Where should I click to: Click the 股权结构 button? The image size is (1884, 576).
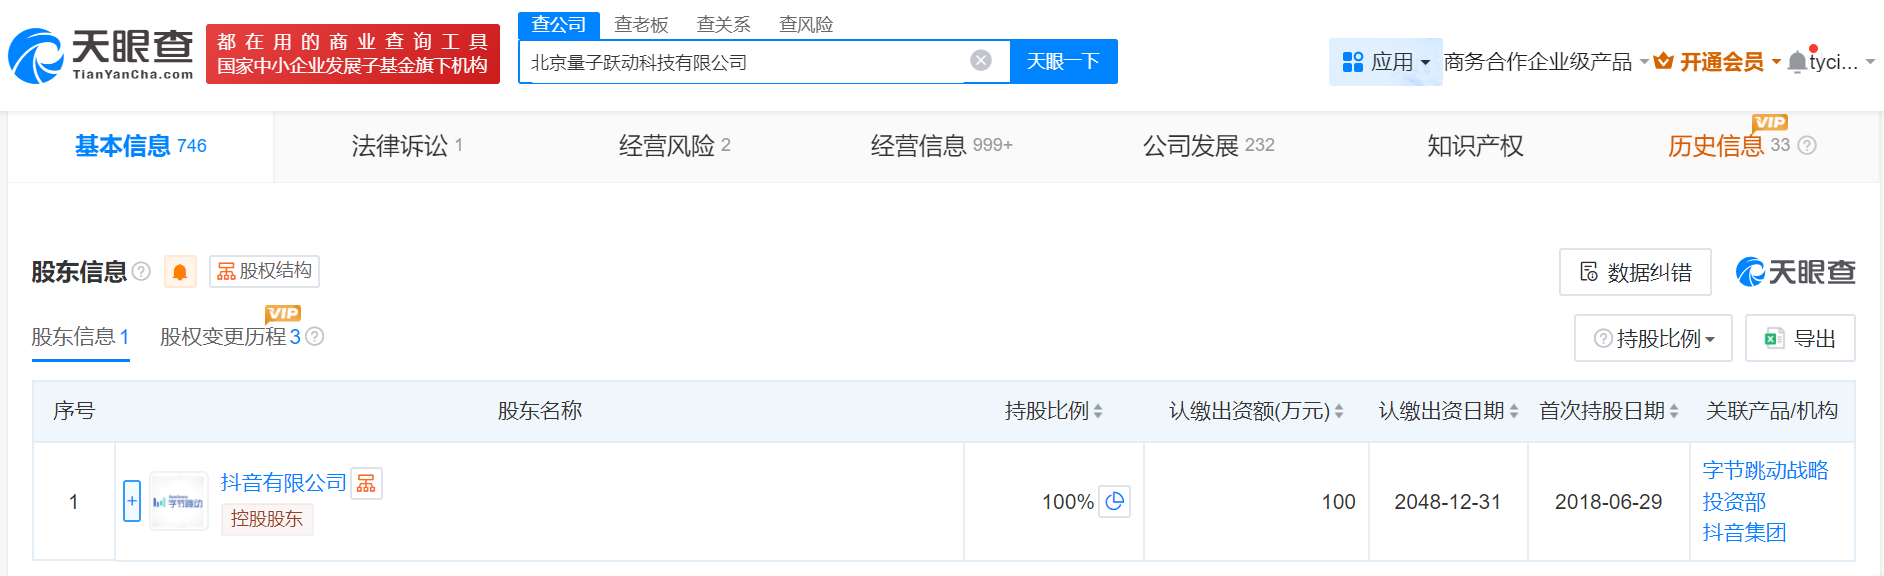coord(265,271)
